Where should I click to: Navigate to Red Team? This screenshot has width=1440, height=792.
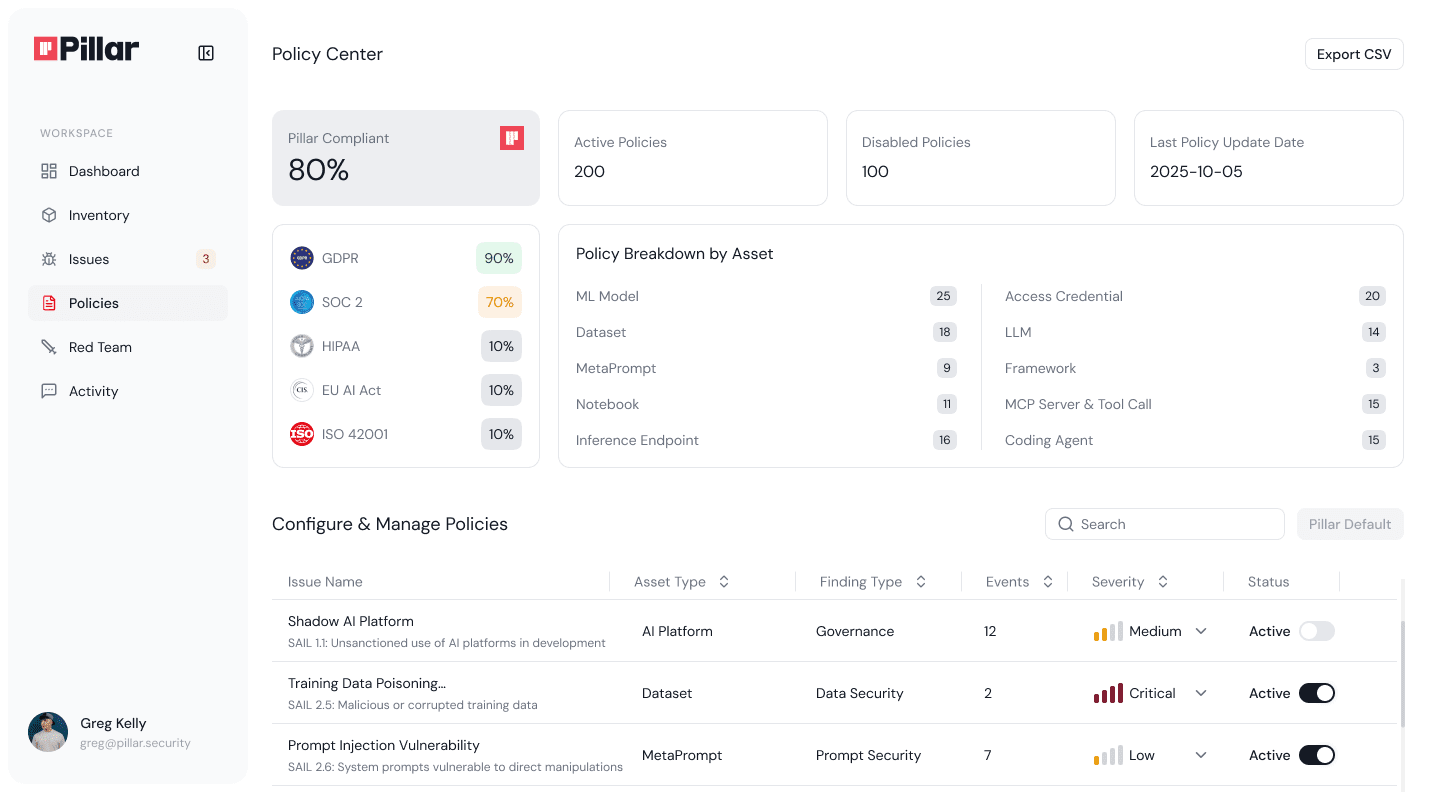[128, 347]
